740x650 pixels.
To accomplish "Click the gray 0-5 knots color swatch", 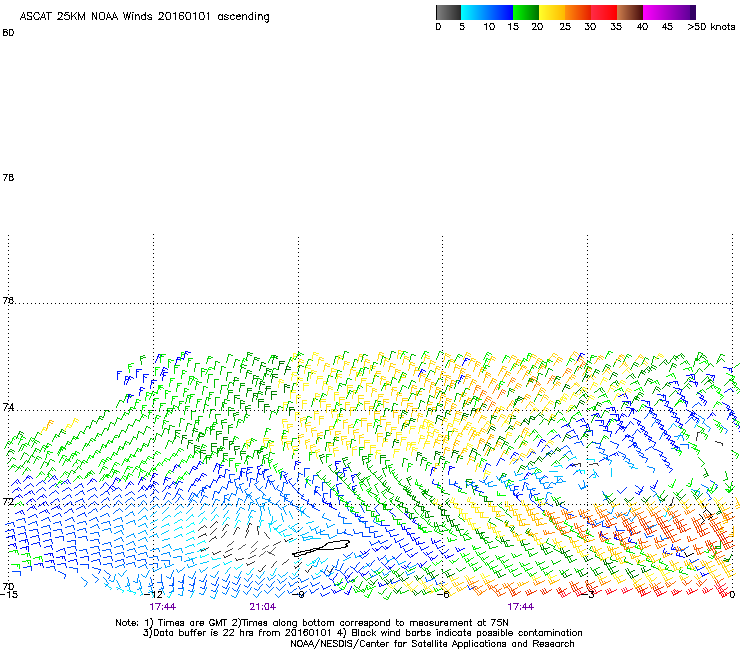I will 448,12.
